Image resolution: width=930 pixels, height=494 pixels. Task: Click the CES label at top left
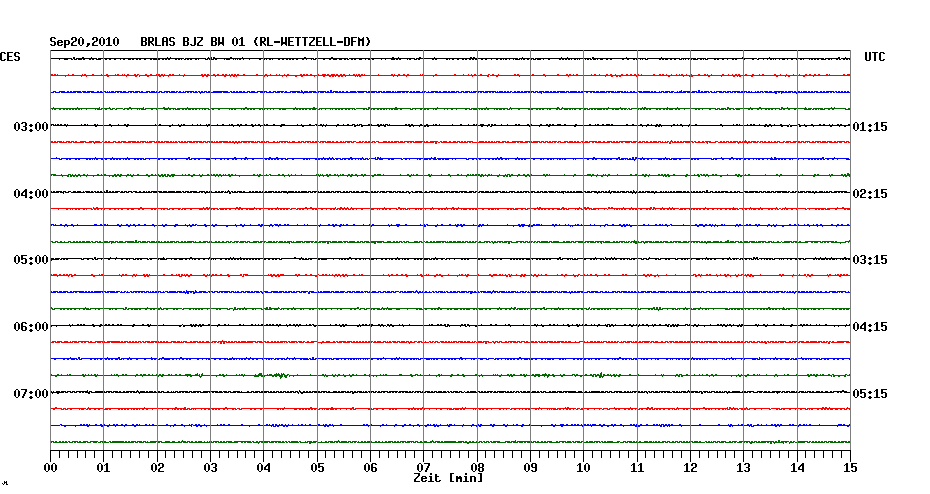click(x=10, y=58)
